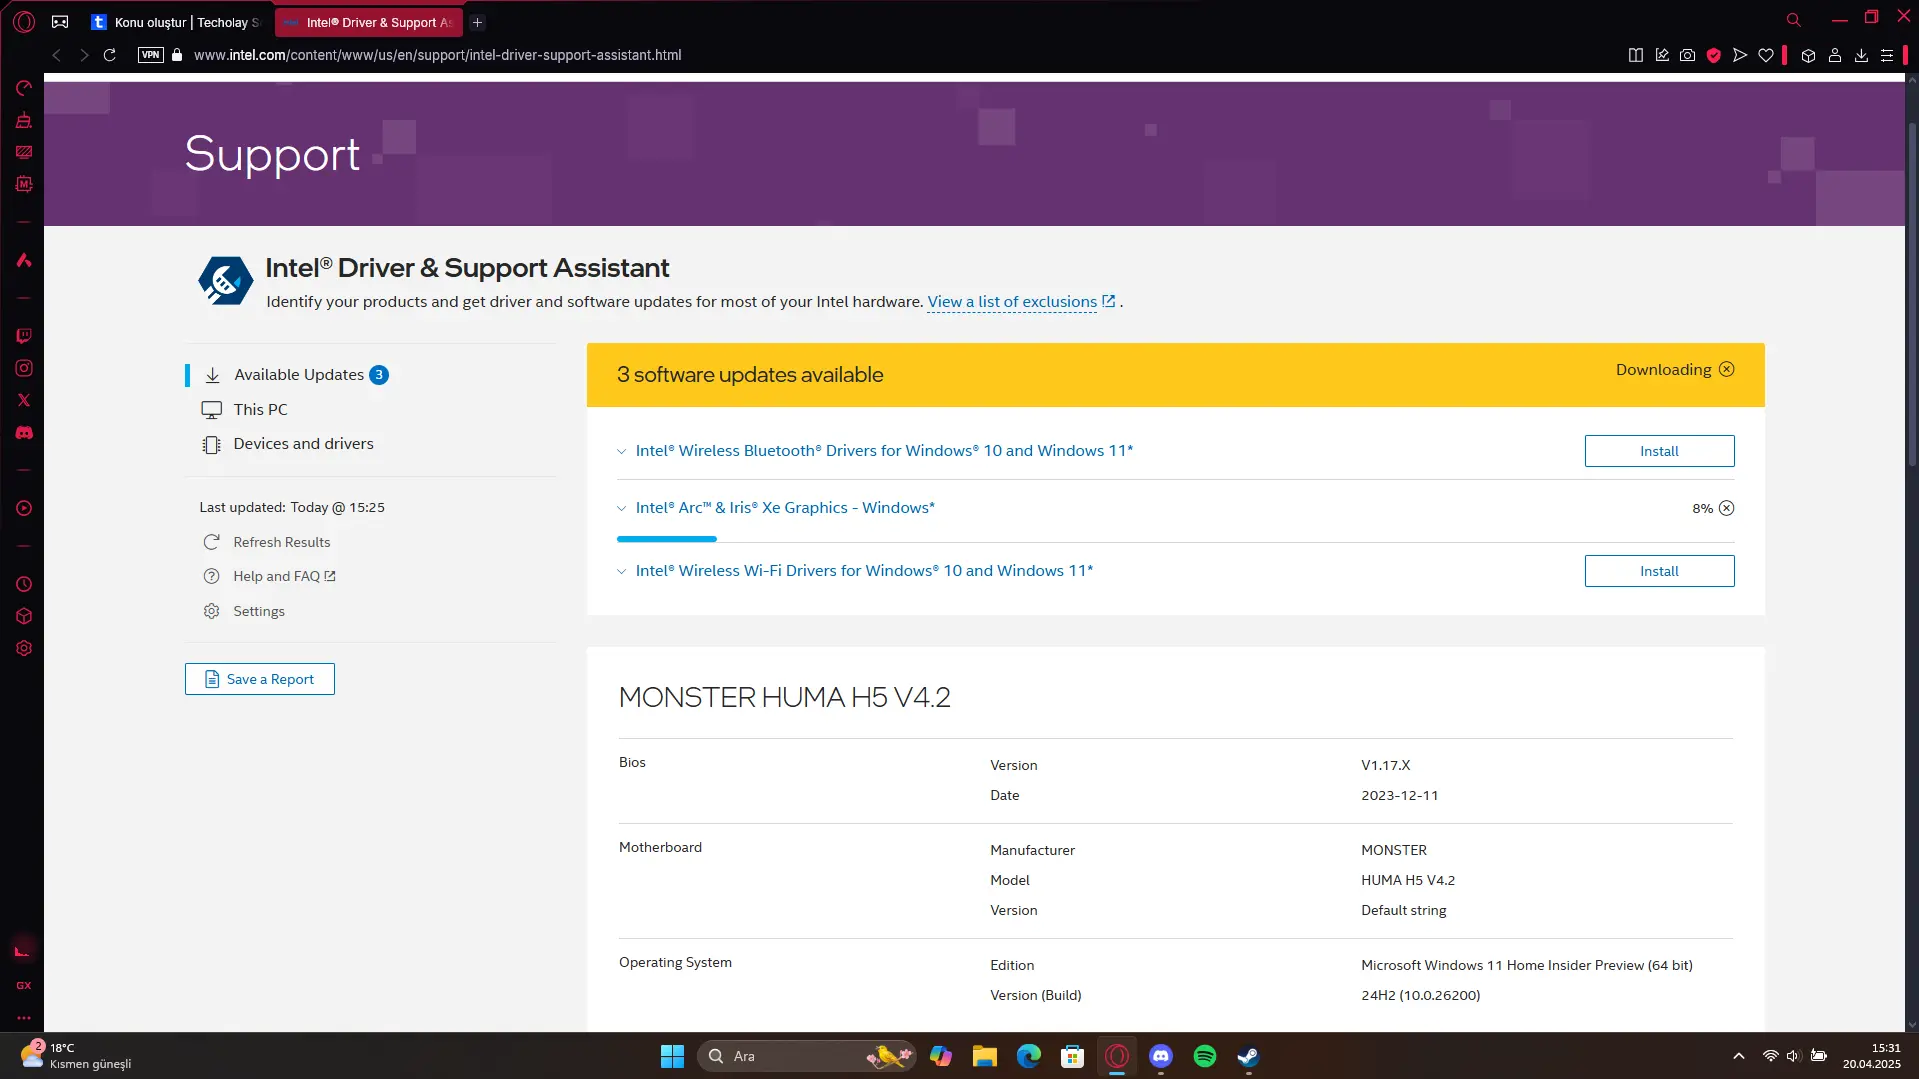Viewport: 1919px width, 1079px height.
Task: Install the Wireless Bluetooth driver
Action: tap(1659, 451)
